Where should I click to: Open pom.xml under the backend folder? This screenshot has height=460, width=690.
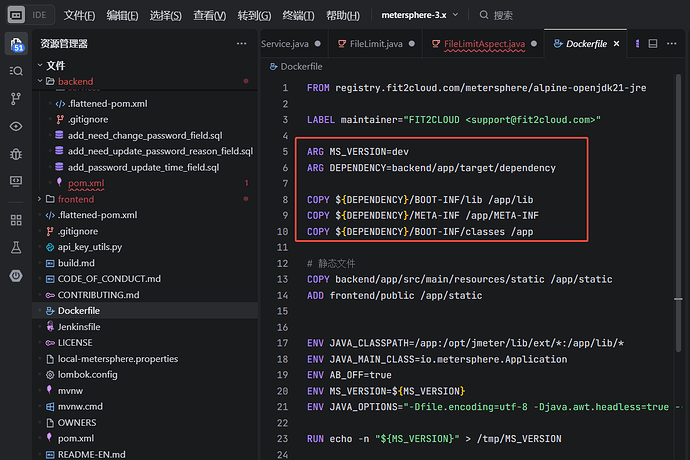(84, 183)
